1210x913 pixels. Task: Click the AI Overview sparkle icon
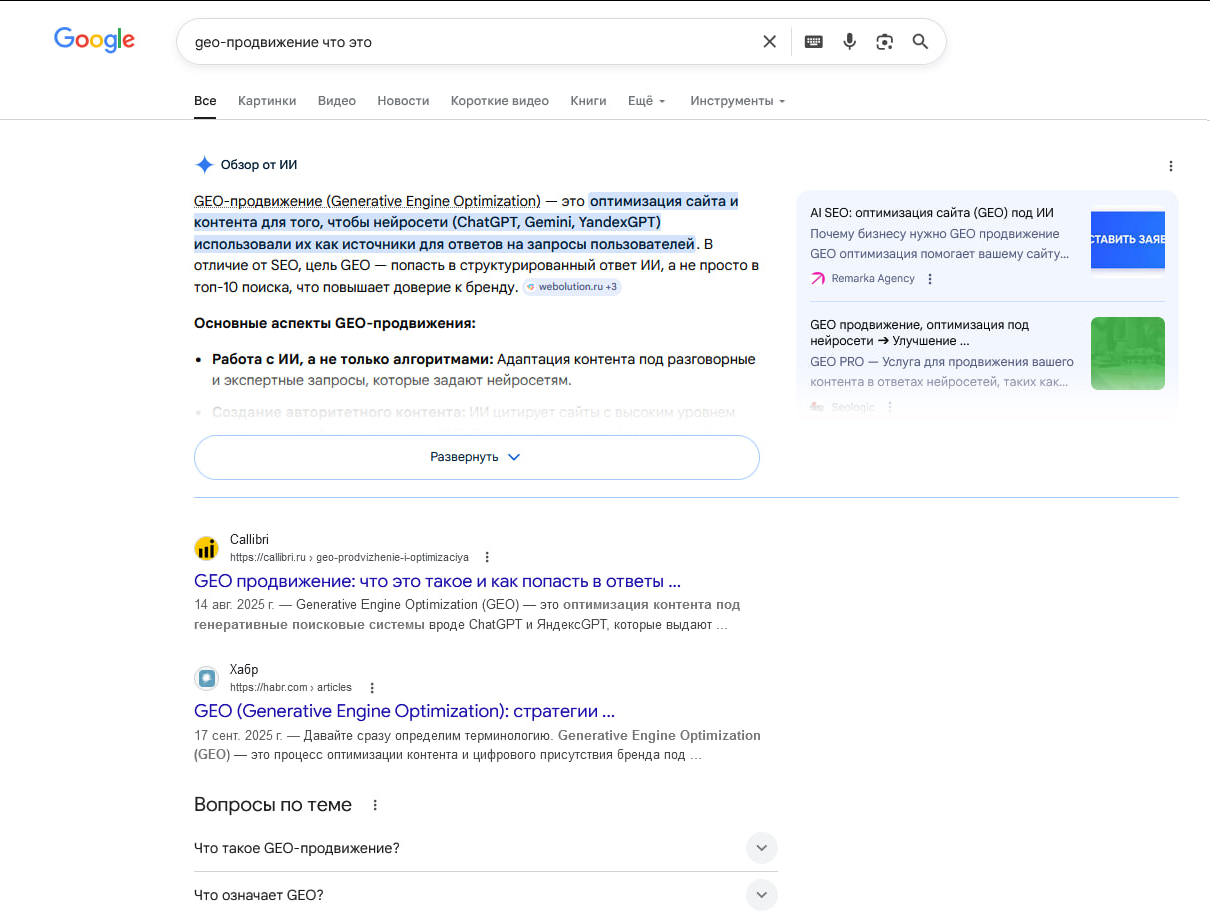click(205, 164)
